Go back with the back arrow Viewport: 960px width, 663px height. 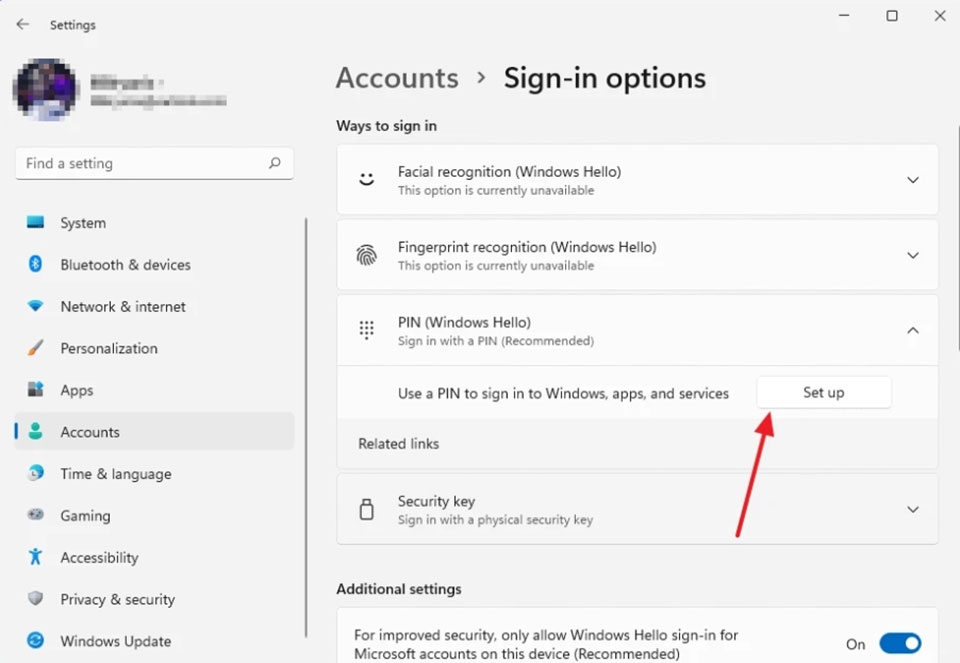(x=23, y=24)
